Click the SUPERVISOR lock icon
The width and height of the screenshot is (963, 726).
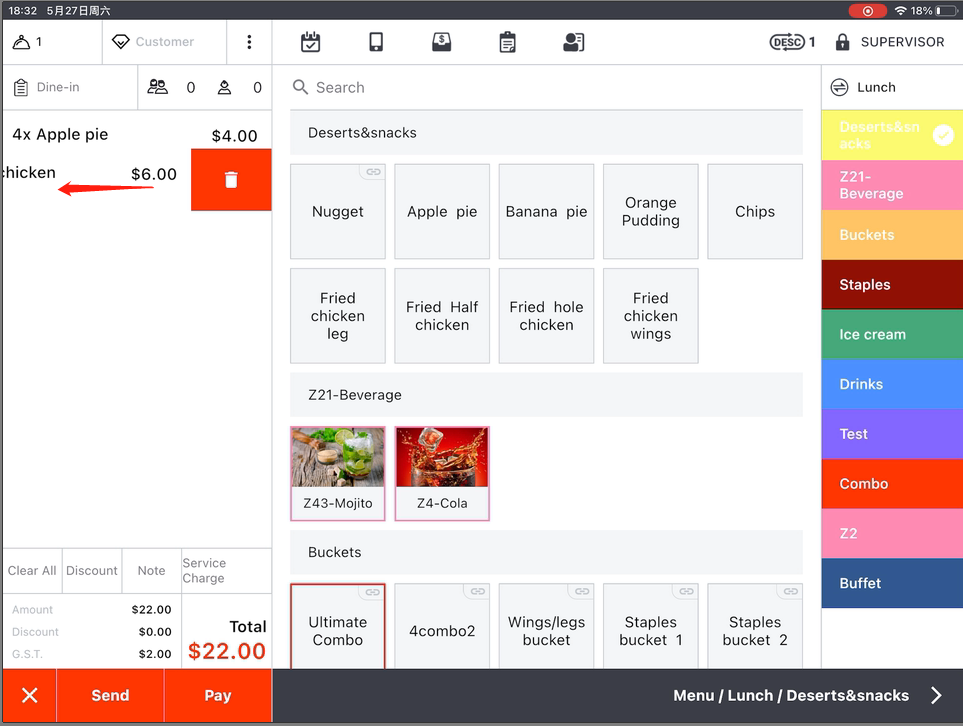(x=842, y=42)
